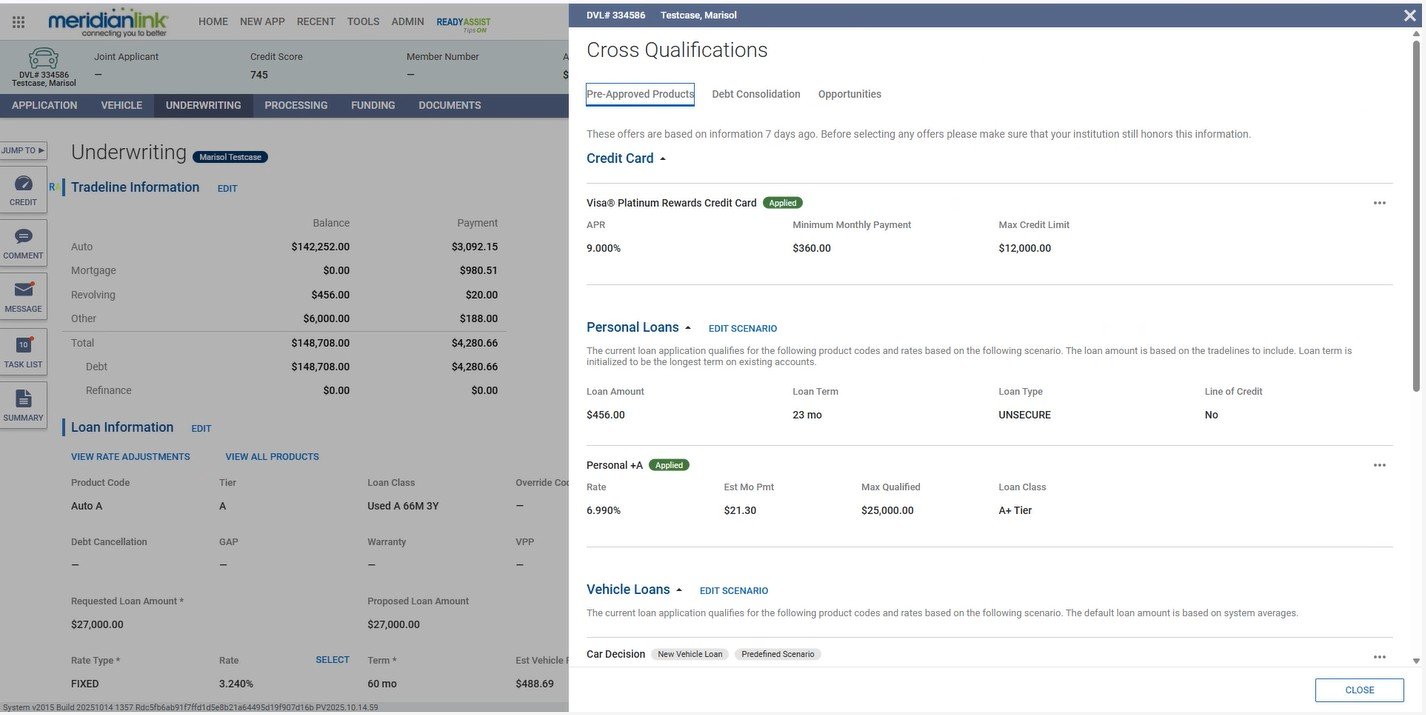Switch to the DOCUMENTS tab
The image size is (1426, 715).
pyautogui.click(x=450, y=105)
